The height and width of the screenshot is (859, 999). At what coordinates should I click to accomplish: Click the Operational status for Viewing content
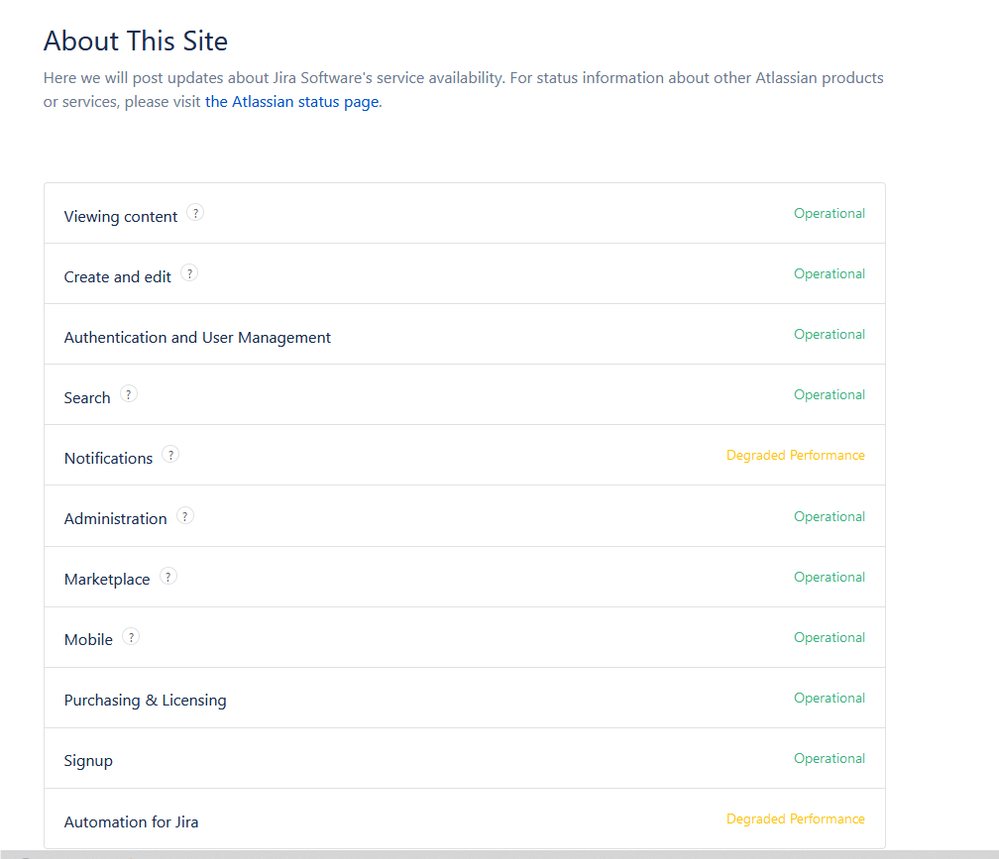pos(830,213)
